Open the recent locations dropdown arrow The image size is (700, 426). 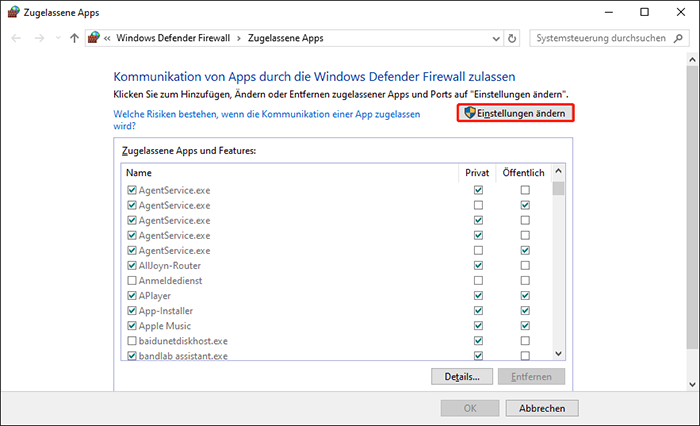pyautogui.click(x=57, y=38)
